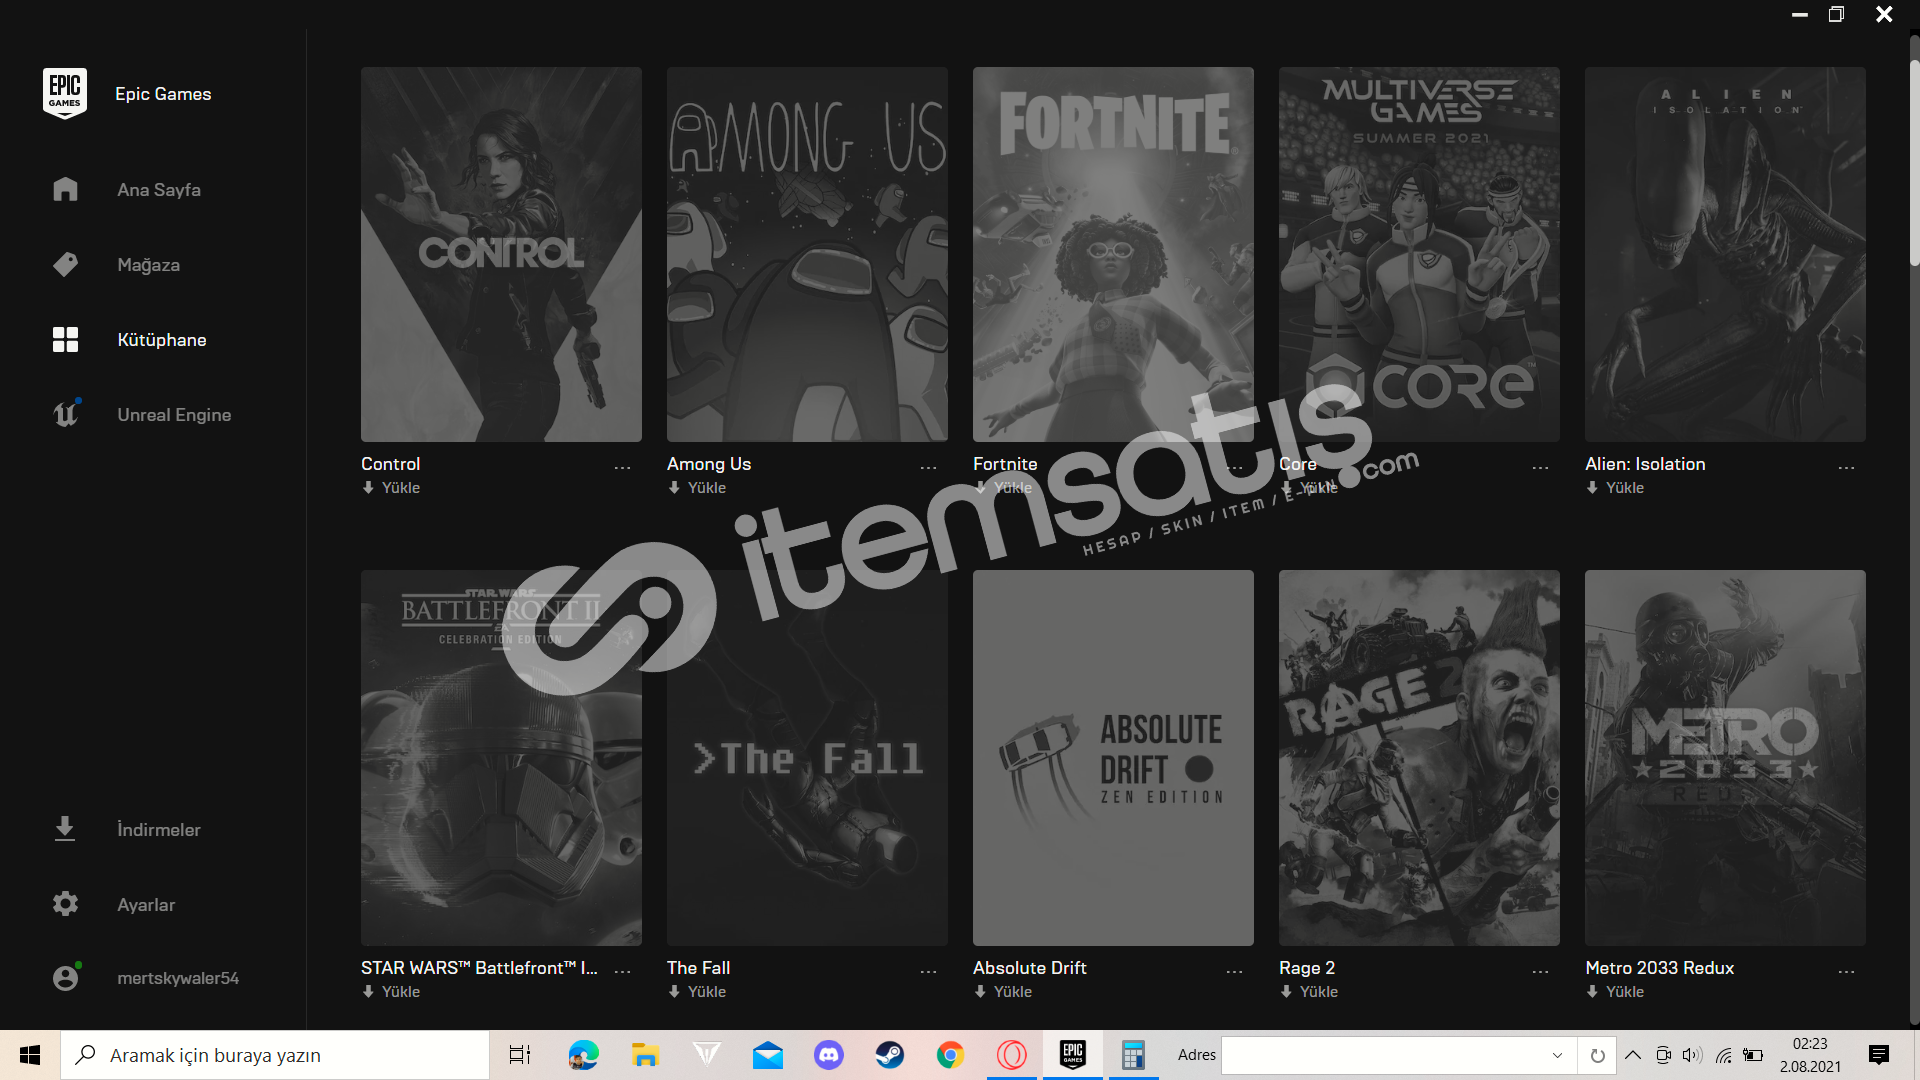The height and width of the screenshot is (1080, 1920).
Task: Select the Among Us game cover
Action: click(807, 254)
